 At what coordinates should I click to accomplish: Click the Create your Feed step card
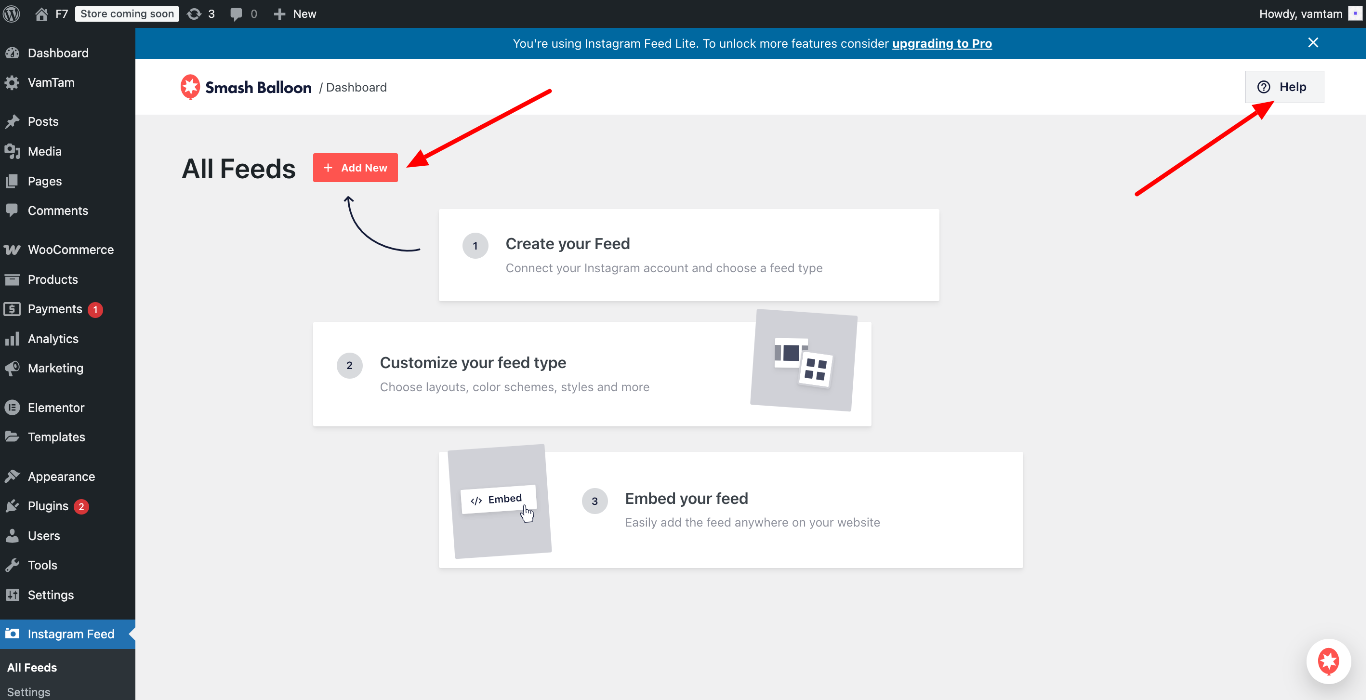pos(689,255)
